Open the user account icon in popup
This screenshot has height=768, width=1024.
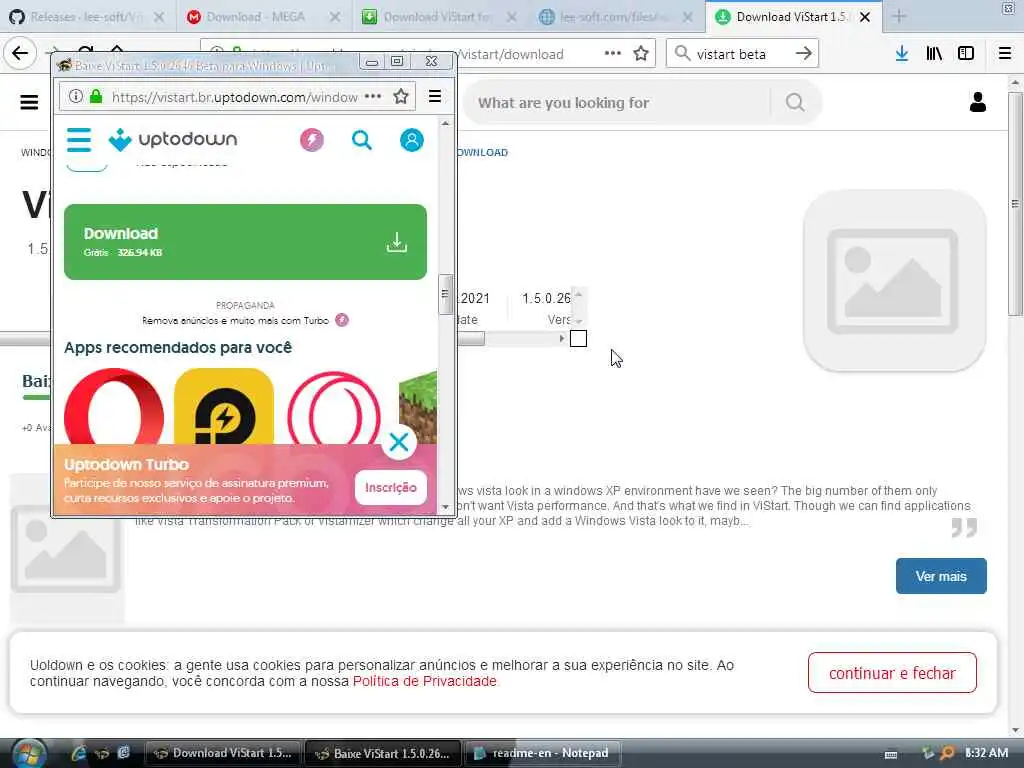(411, 140)
